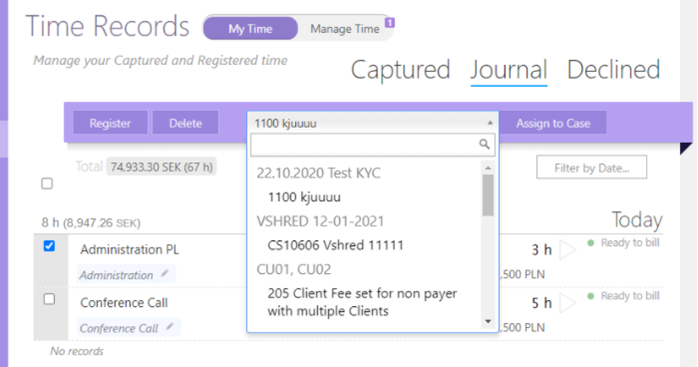The width and height of the screenshot is (698, 367).
Task: Click the dropdown list scroll-down arrow
Action: tap(488, 321)
